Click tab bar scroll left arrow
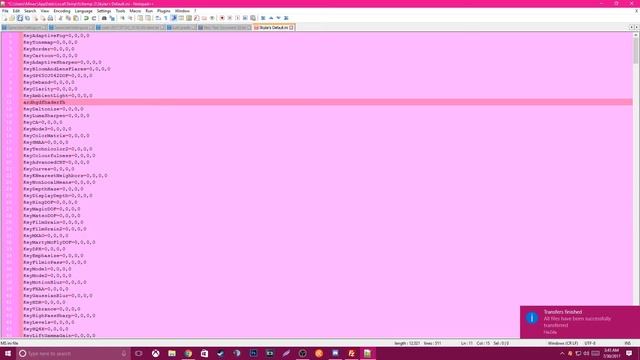Screen dimensions: 640x360 [x=631, y=27]
